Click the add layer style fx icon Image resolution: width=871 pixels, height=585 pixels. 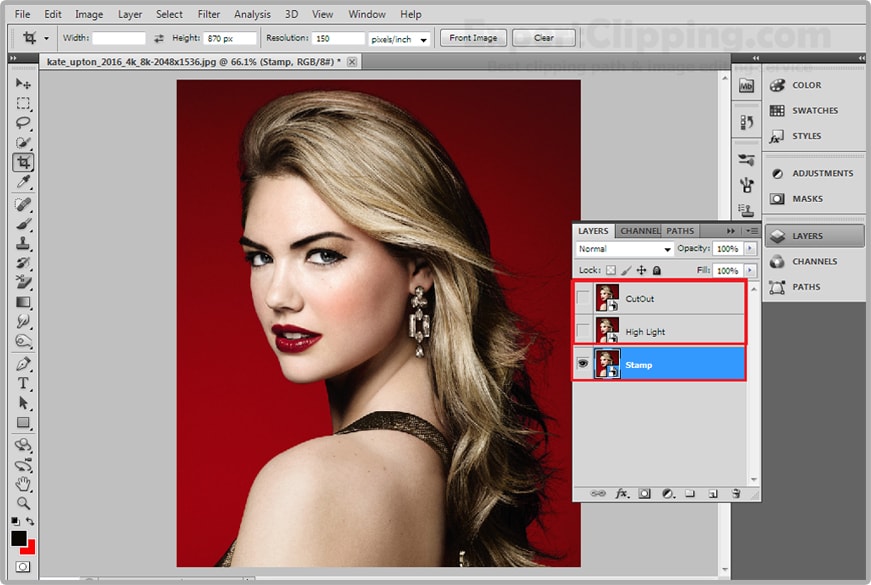pyautogui.click(x=621, y=493)
